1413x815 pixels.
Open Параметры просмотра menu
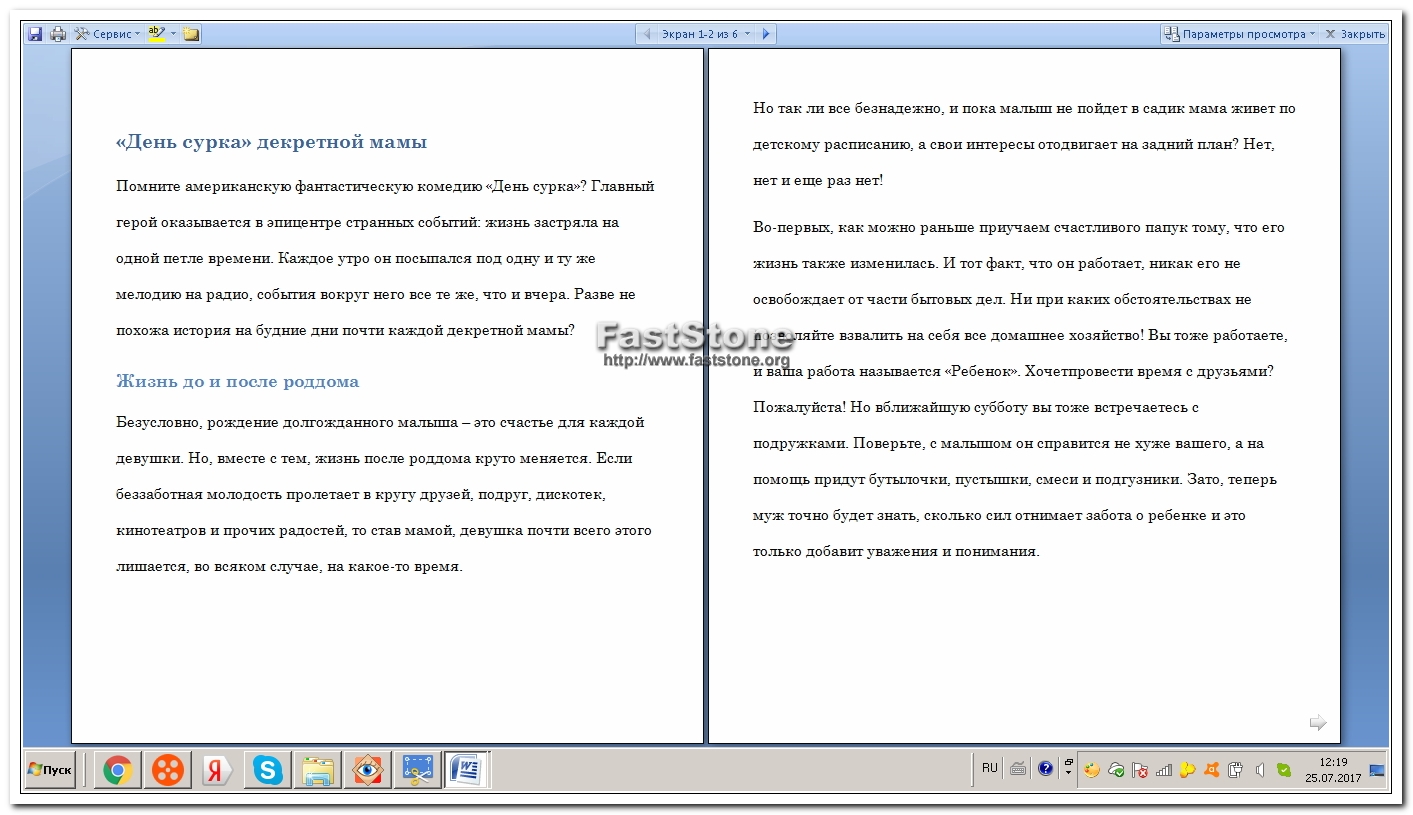tap(1240, 34)
